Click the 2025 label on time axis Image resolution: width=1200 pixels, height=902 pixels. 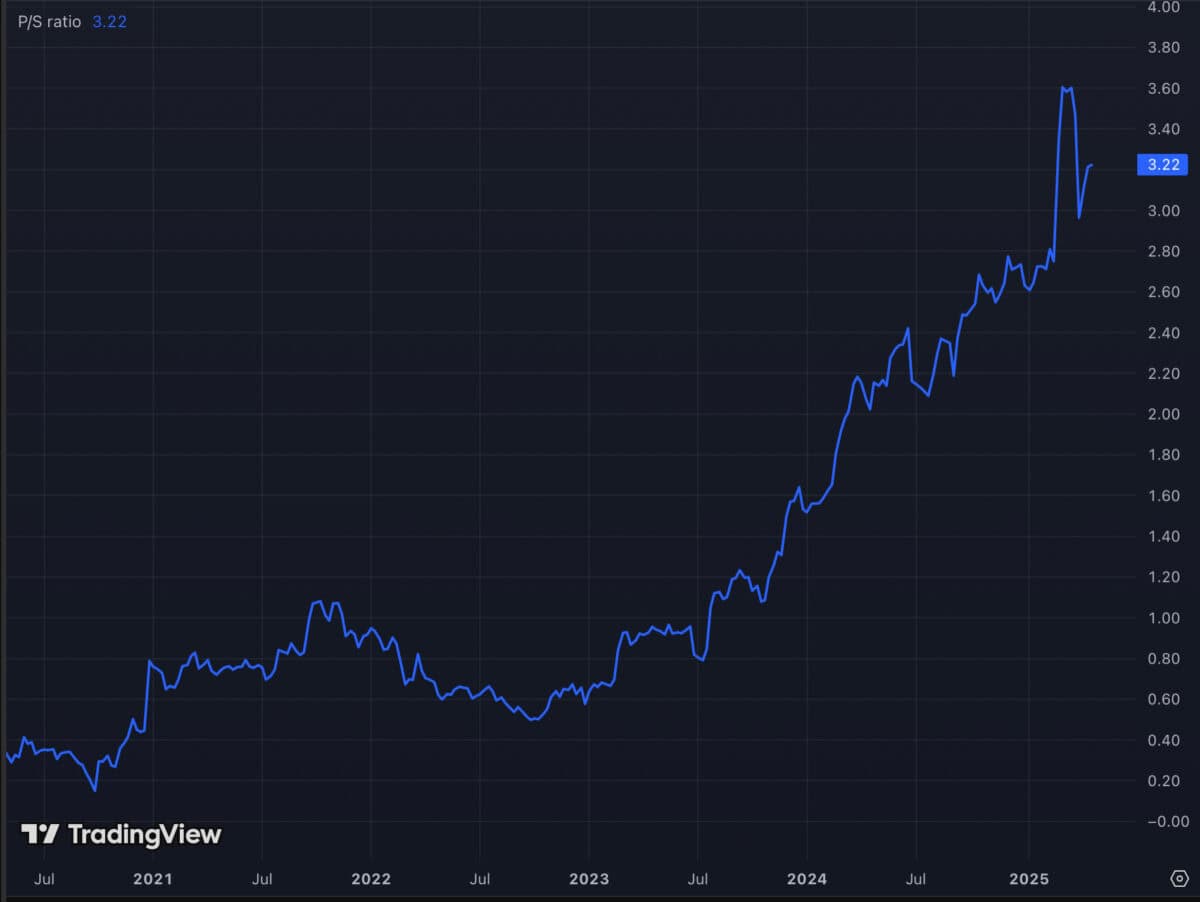pos(1028,879)
